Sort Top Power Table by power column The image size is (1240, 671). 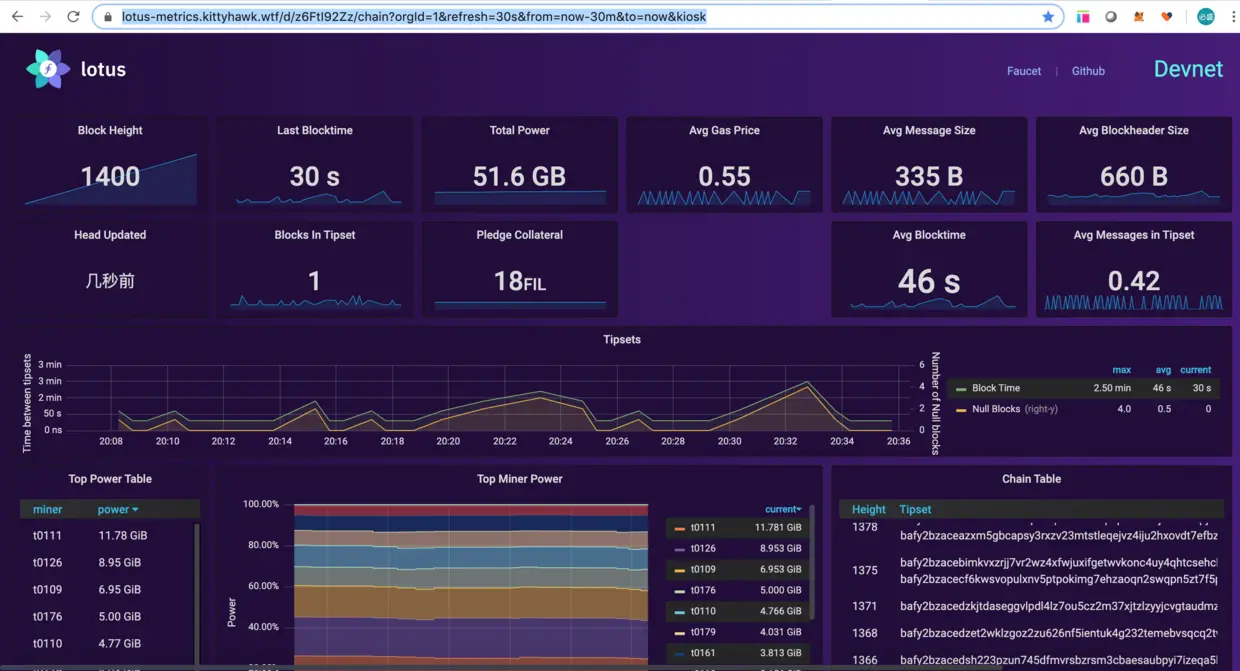[x=118, y=509]
